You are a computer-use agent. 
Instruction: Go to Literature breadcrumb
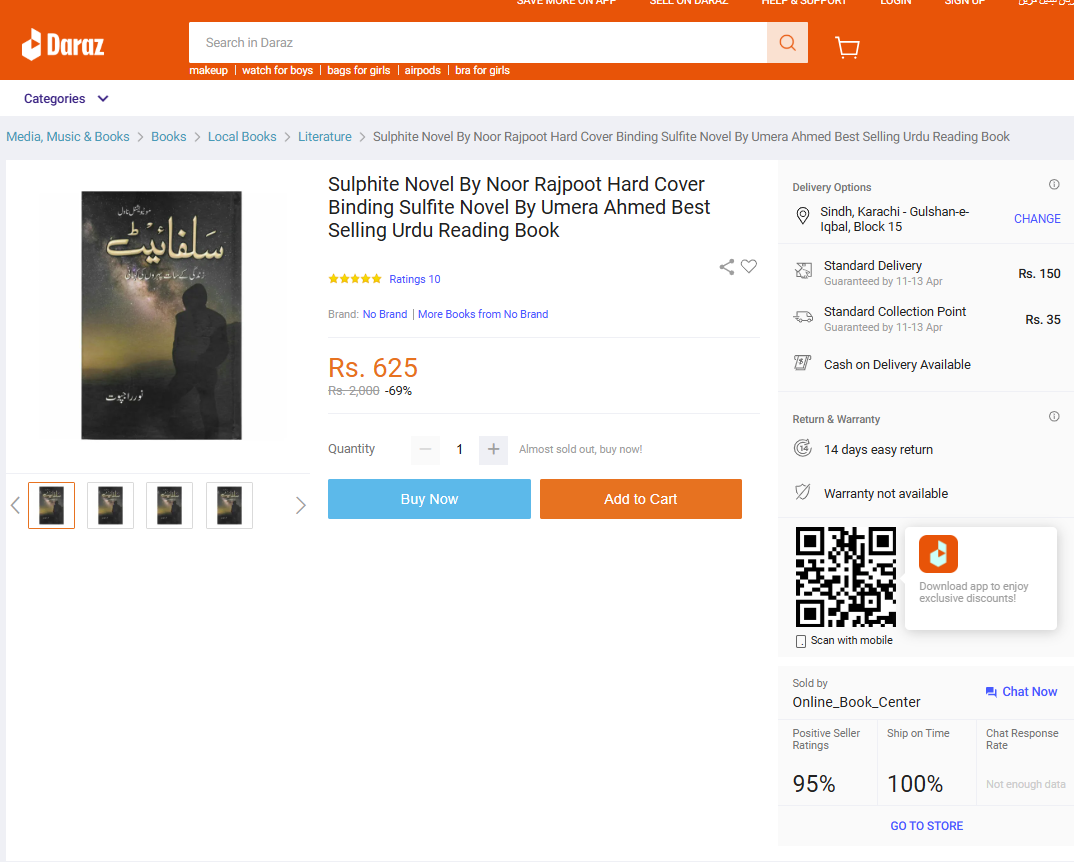[x=325, y=136]
